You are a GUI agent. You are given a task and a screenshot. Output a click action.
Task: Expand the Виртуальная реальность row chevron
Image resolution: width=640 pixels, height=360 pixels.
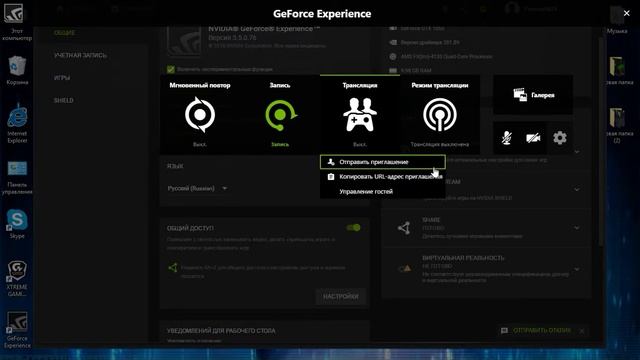coord(577,269)
